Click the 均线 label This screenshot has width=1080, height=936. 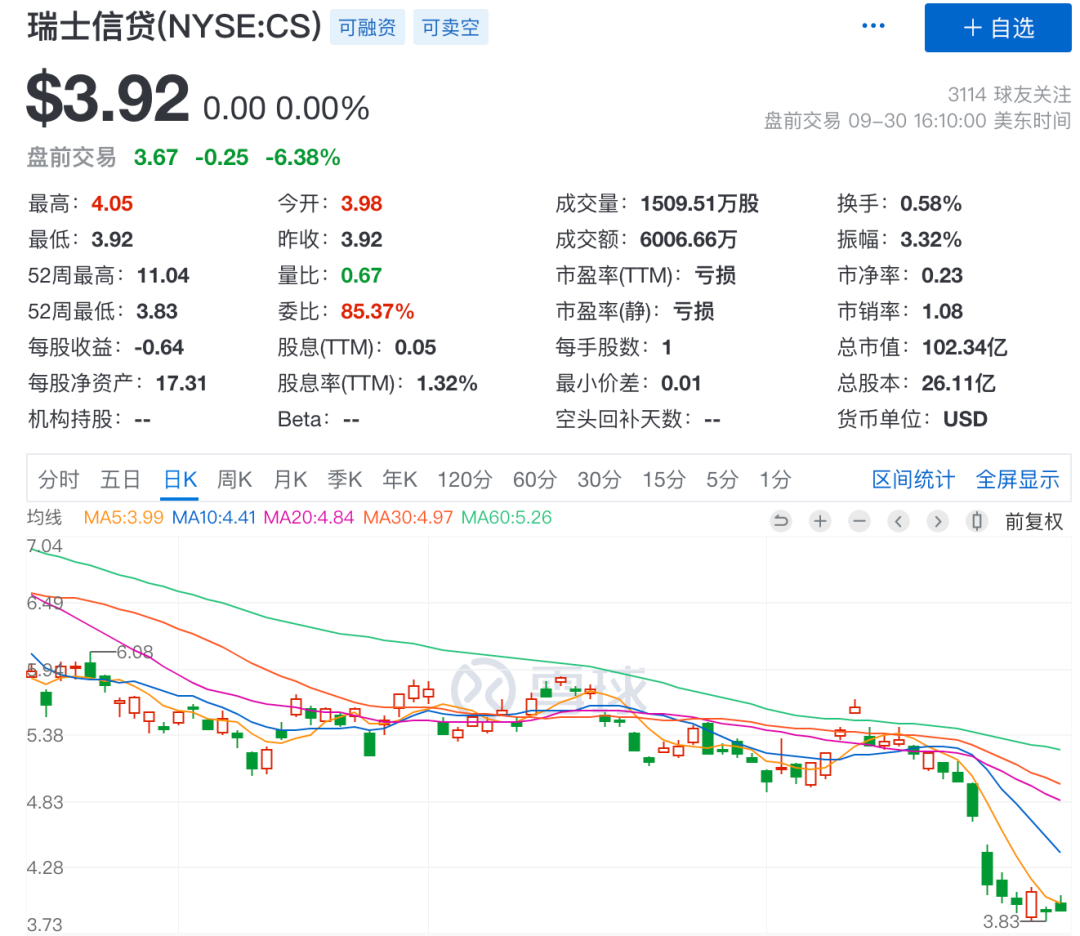click(x=44, y=517)
